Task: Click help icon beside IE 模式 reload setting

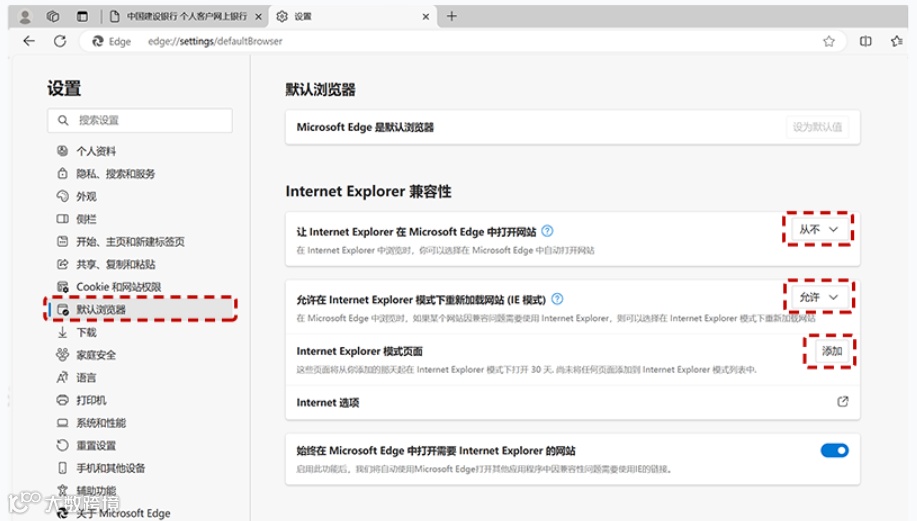Action: click(557, 299)
